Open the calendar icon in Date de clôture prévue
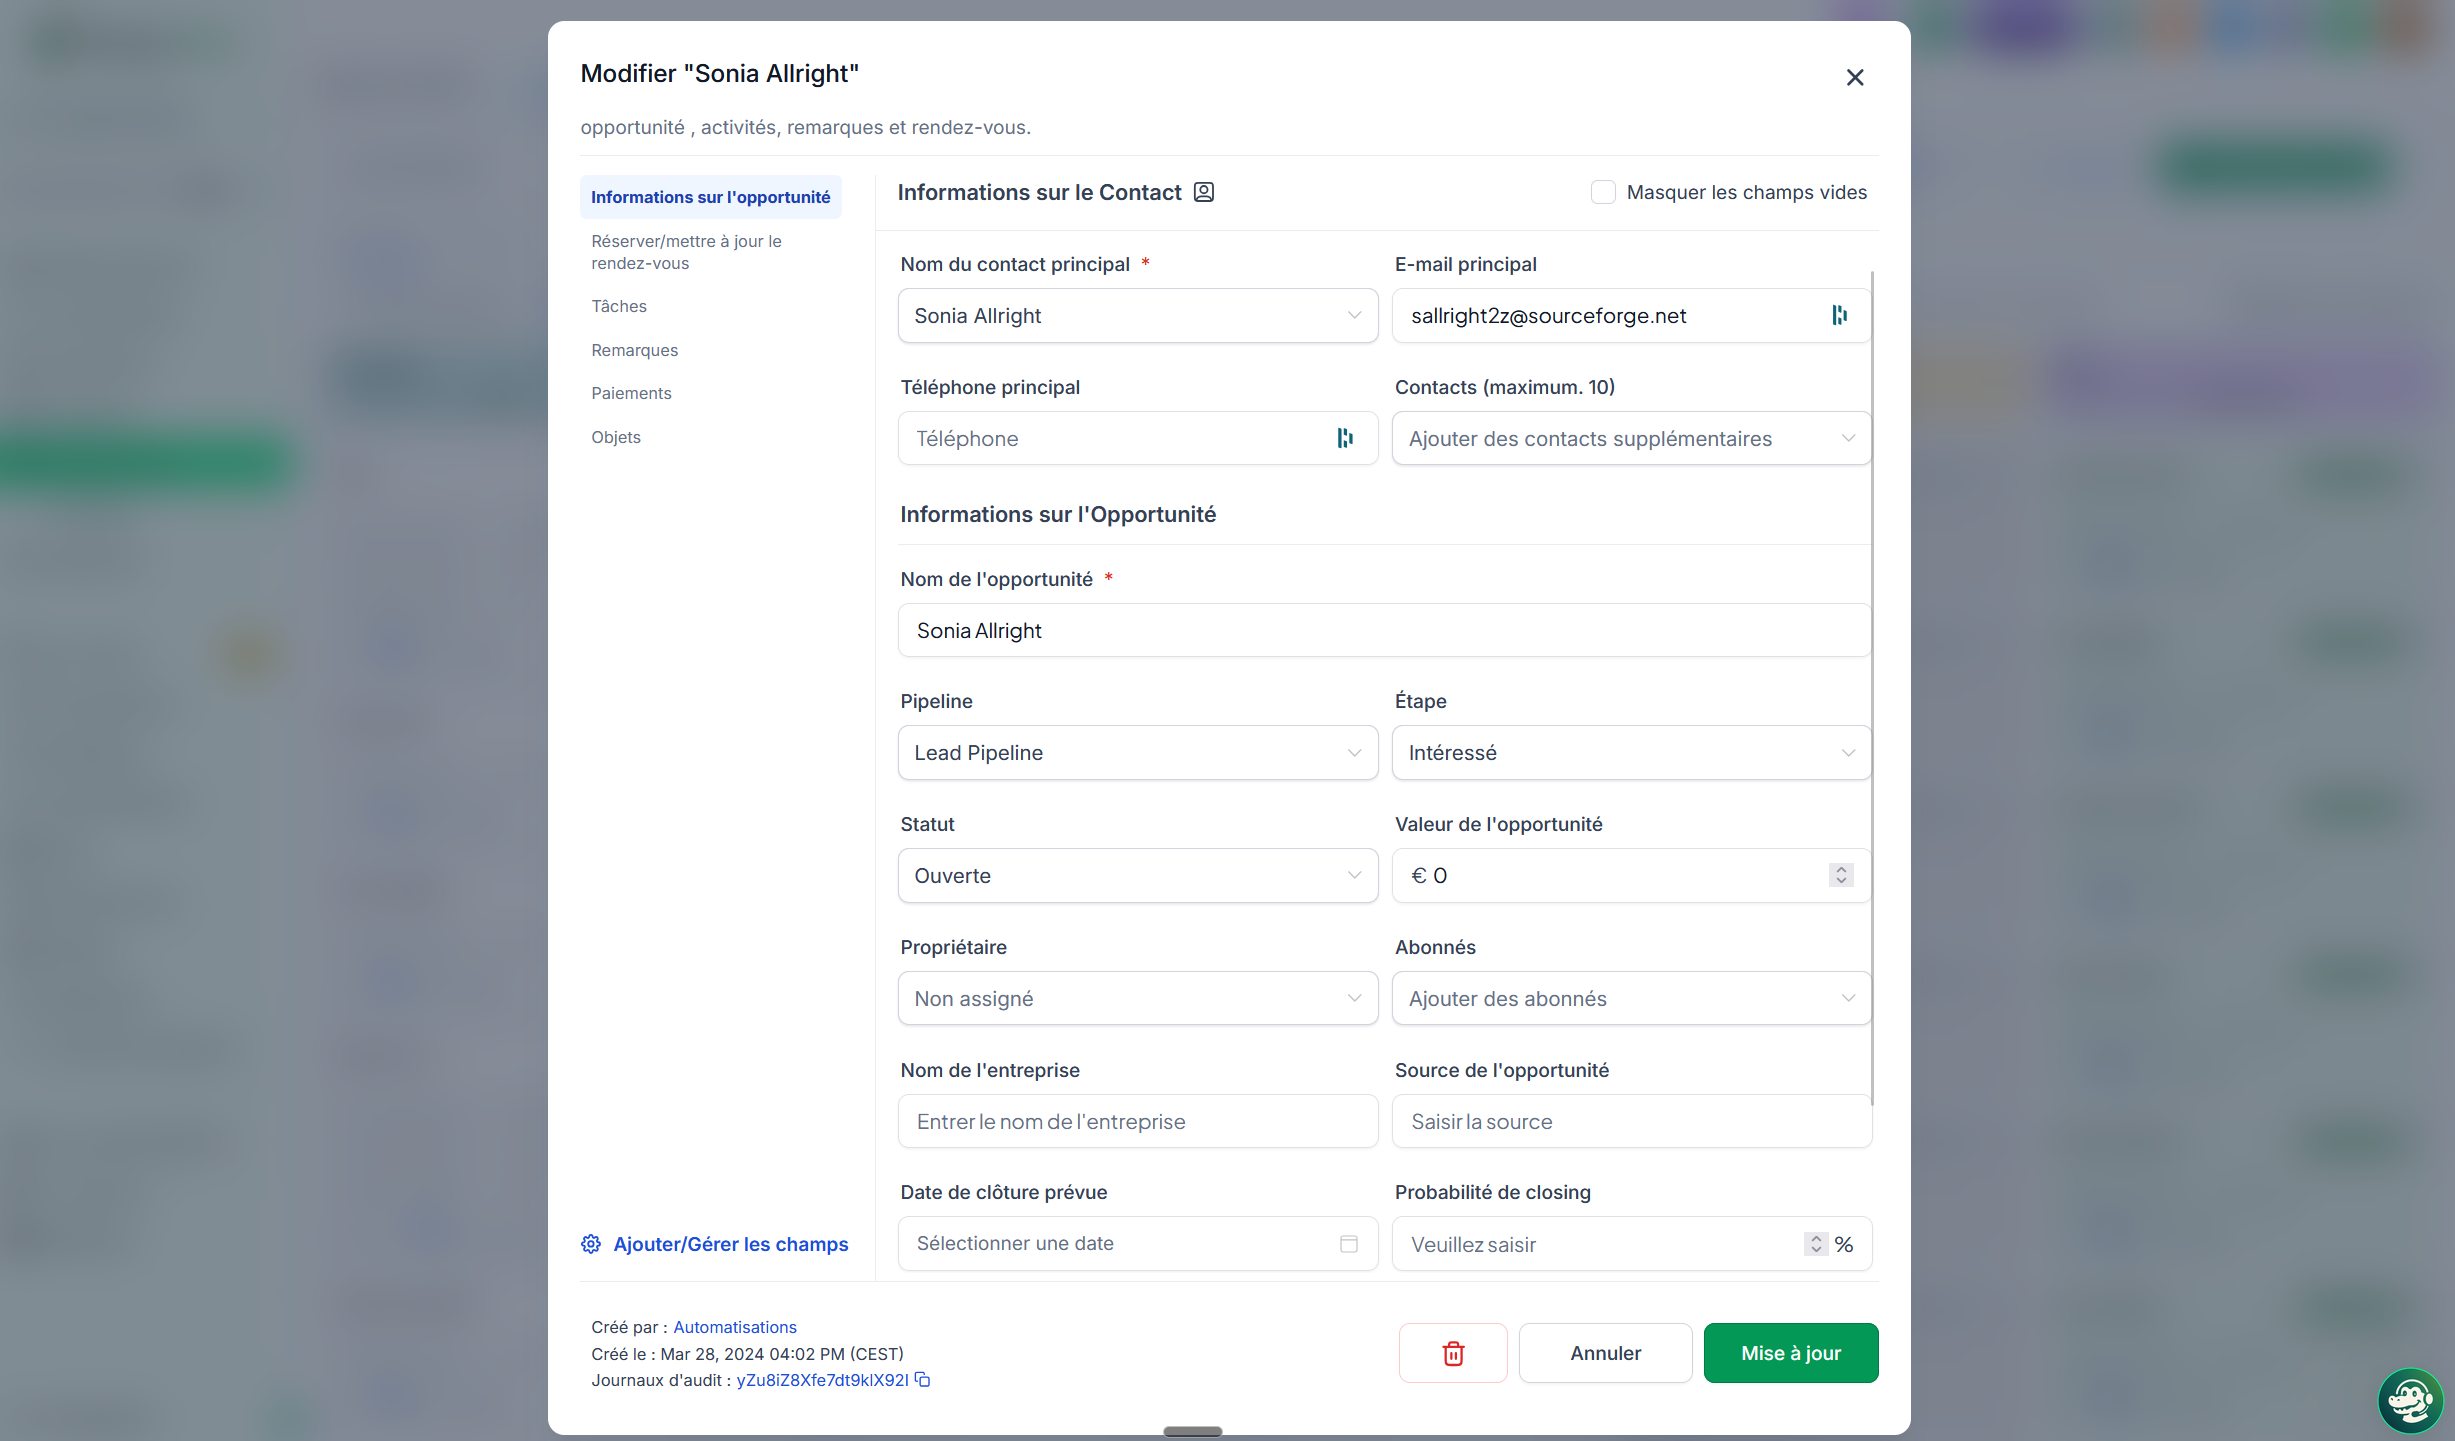The image size is (2455, 1441). click(1349, 1244)
